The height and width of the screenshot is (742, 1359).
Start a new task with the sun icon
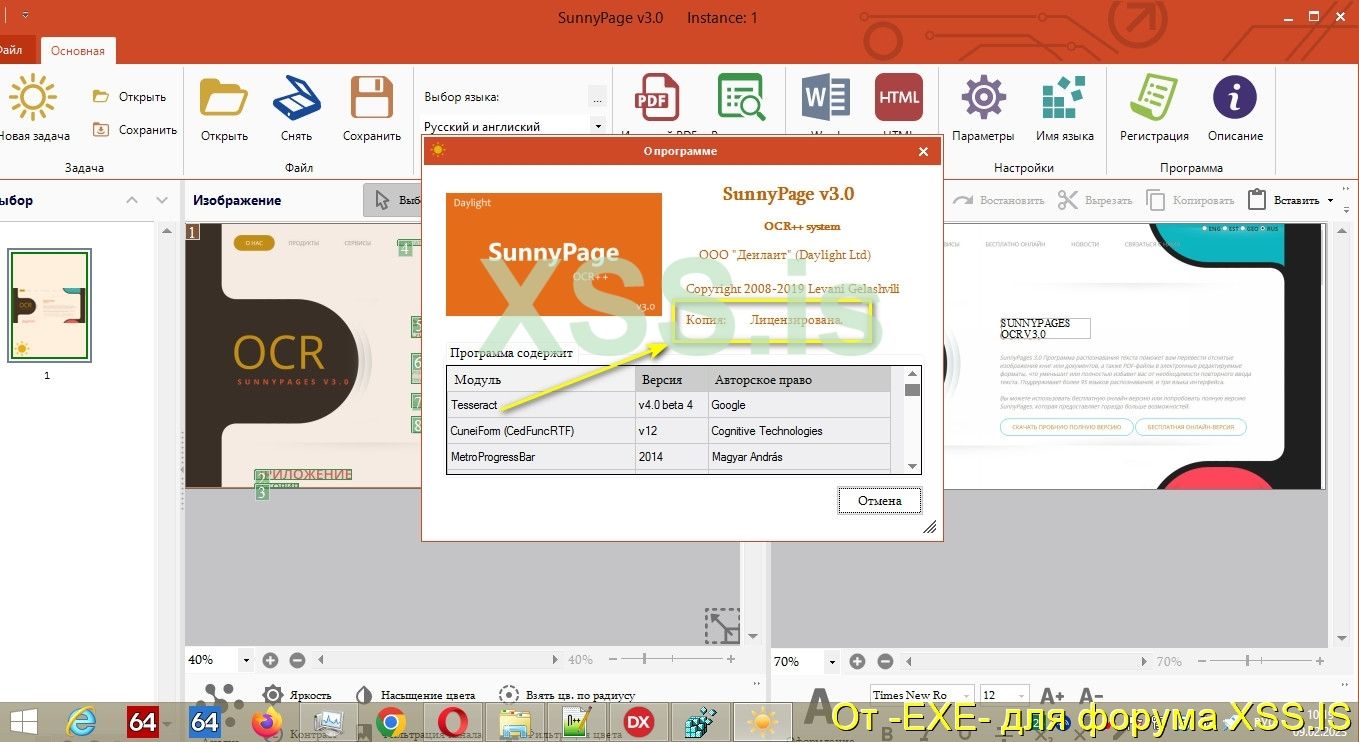33,98
